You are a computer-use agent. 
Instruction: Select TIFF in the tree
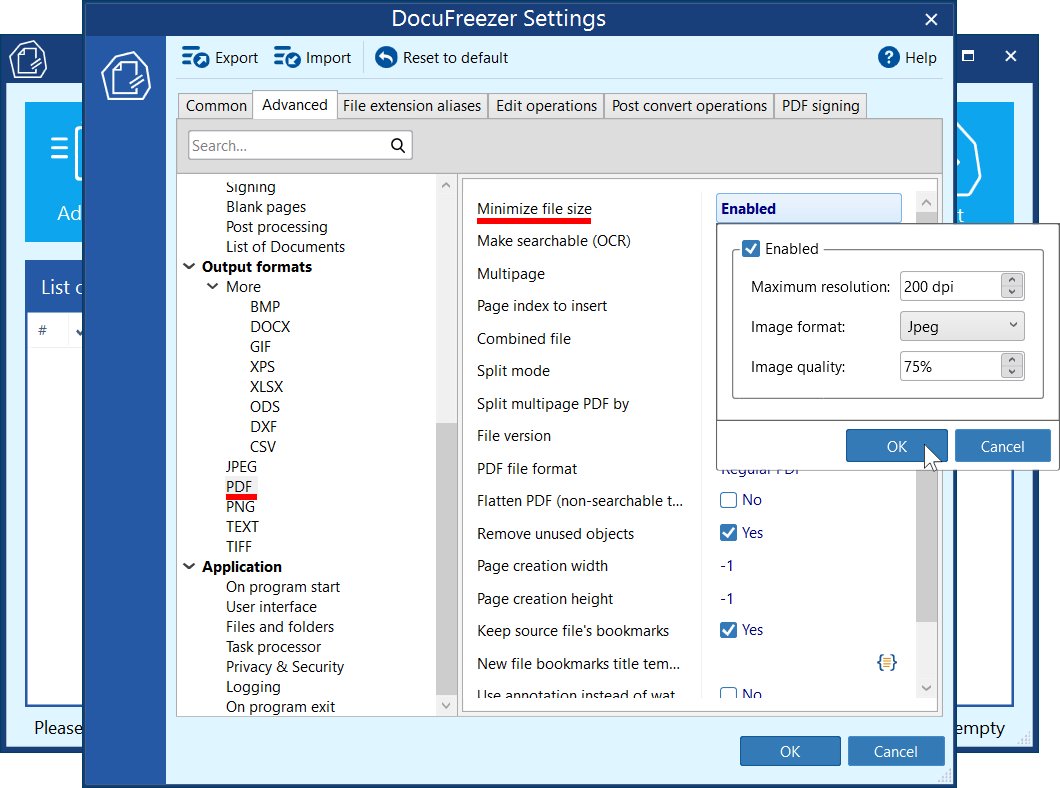(239, 547)
